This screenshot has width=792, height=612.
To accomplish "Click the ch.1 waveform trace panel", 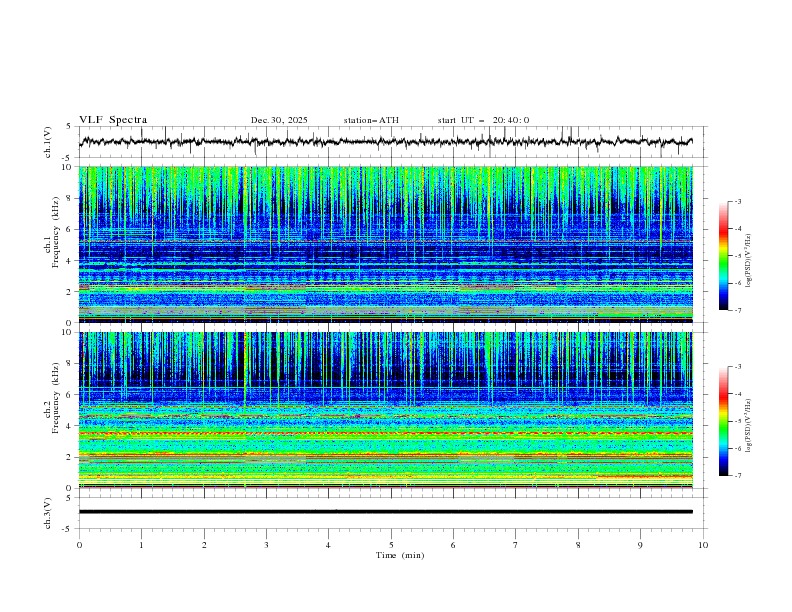I will tap(392, 142).
